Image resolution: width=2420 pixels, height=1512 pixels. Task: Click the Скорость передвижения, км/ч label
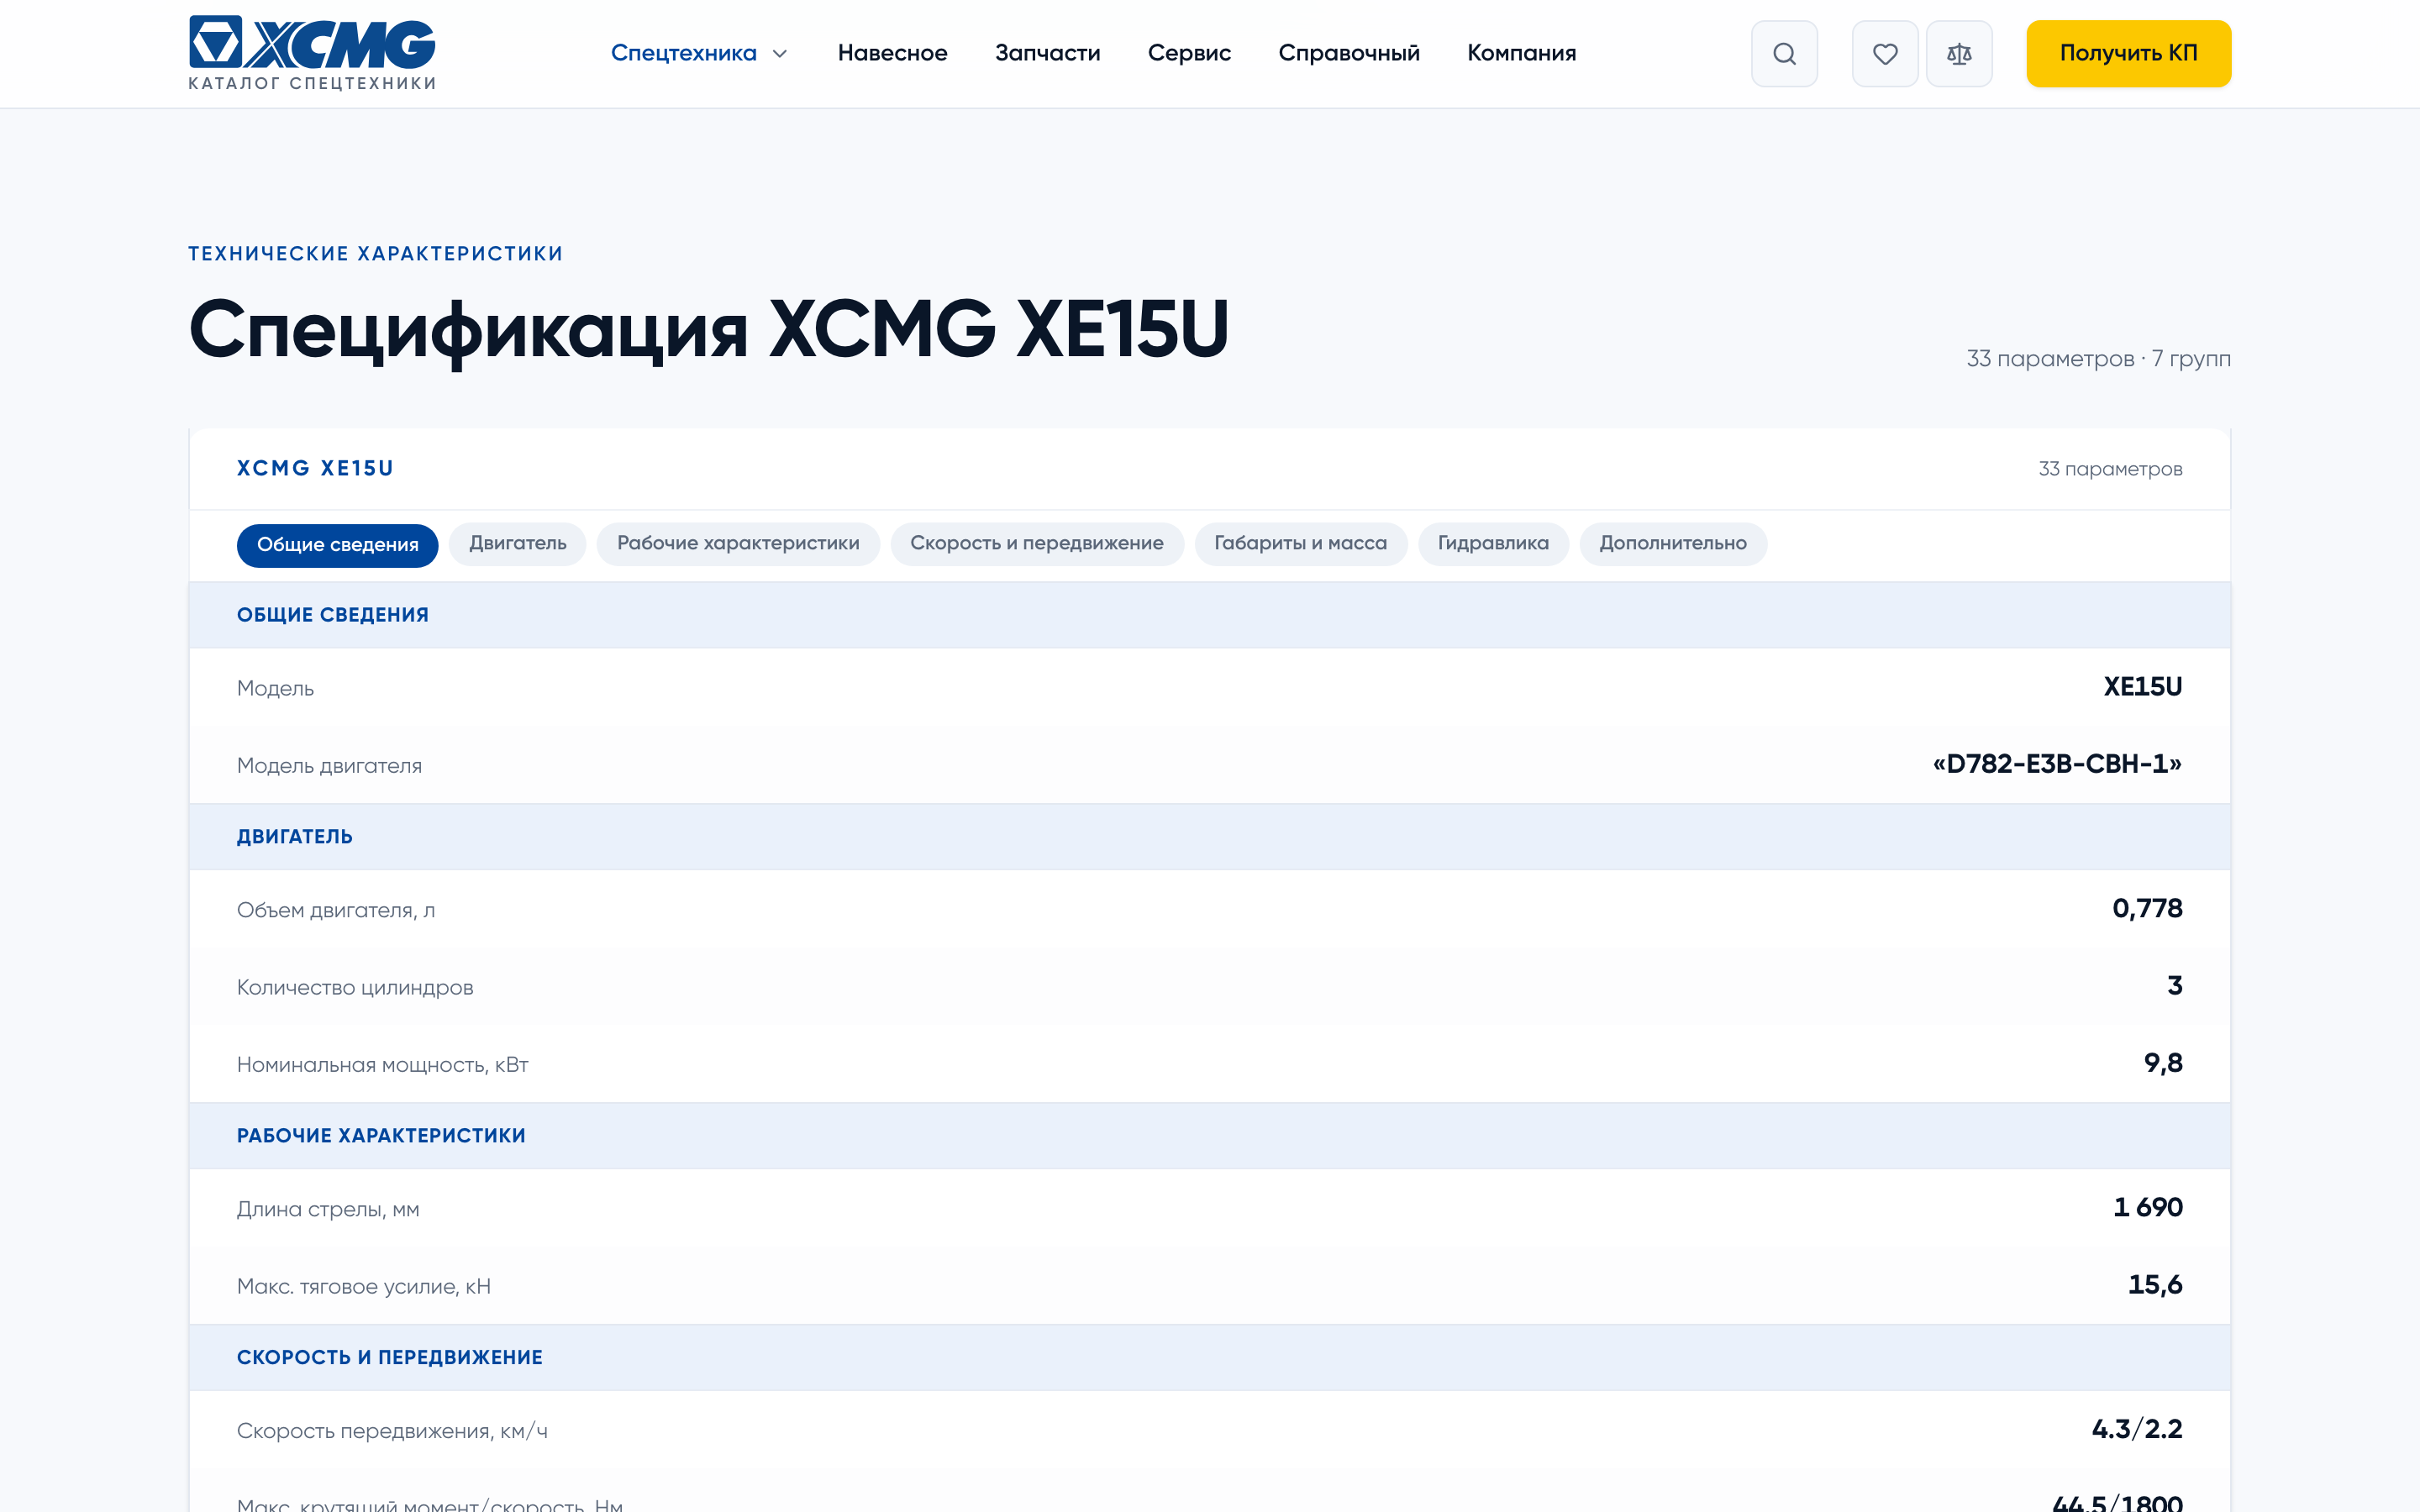click(x=392, y=1432)
